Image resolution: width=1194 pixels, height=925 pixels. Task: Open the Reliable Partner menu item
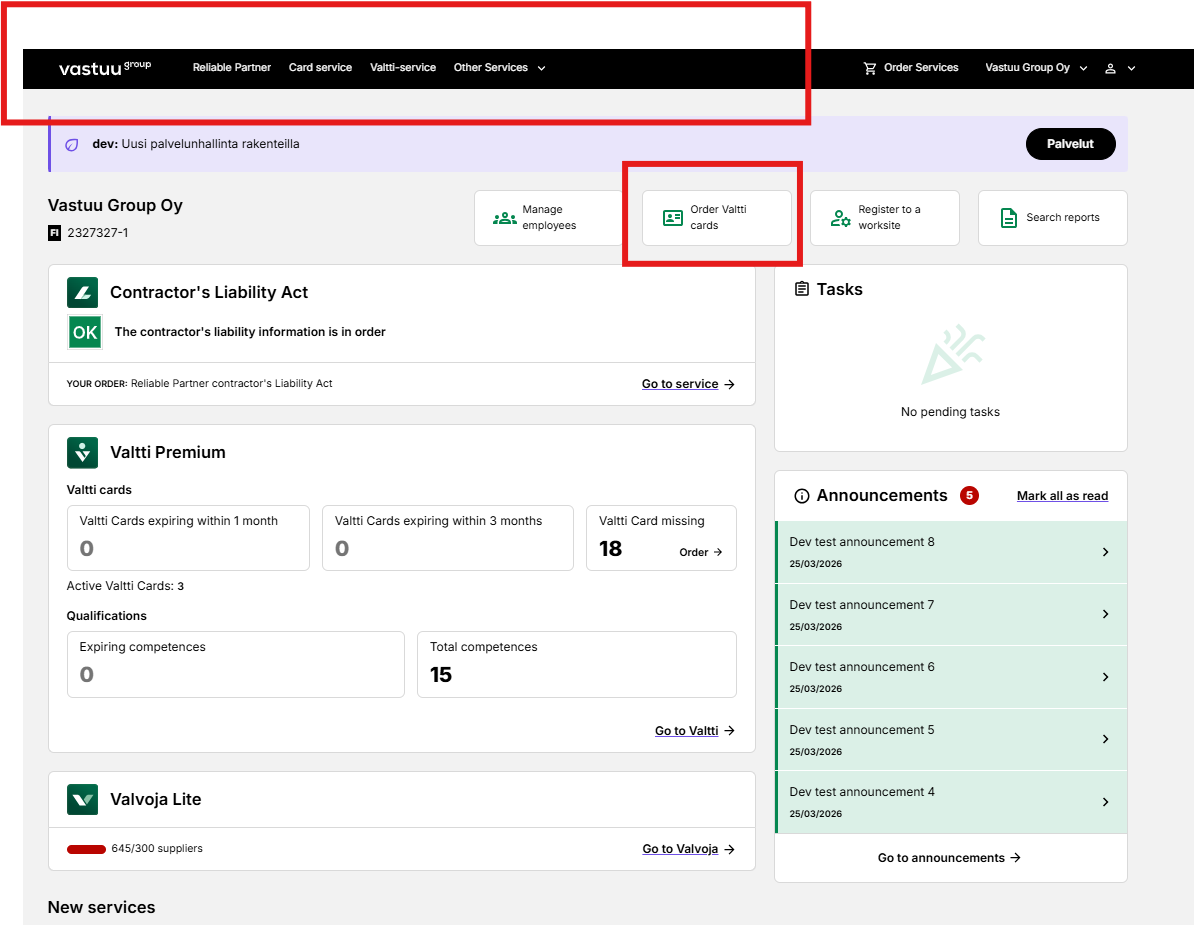point(231,68)
